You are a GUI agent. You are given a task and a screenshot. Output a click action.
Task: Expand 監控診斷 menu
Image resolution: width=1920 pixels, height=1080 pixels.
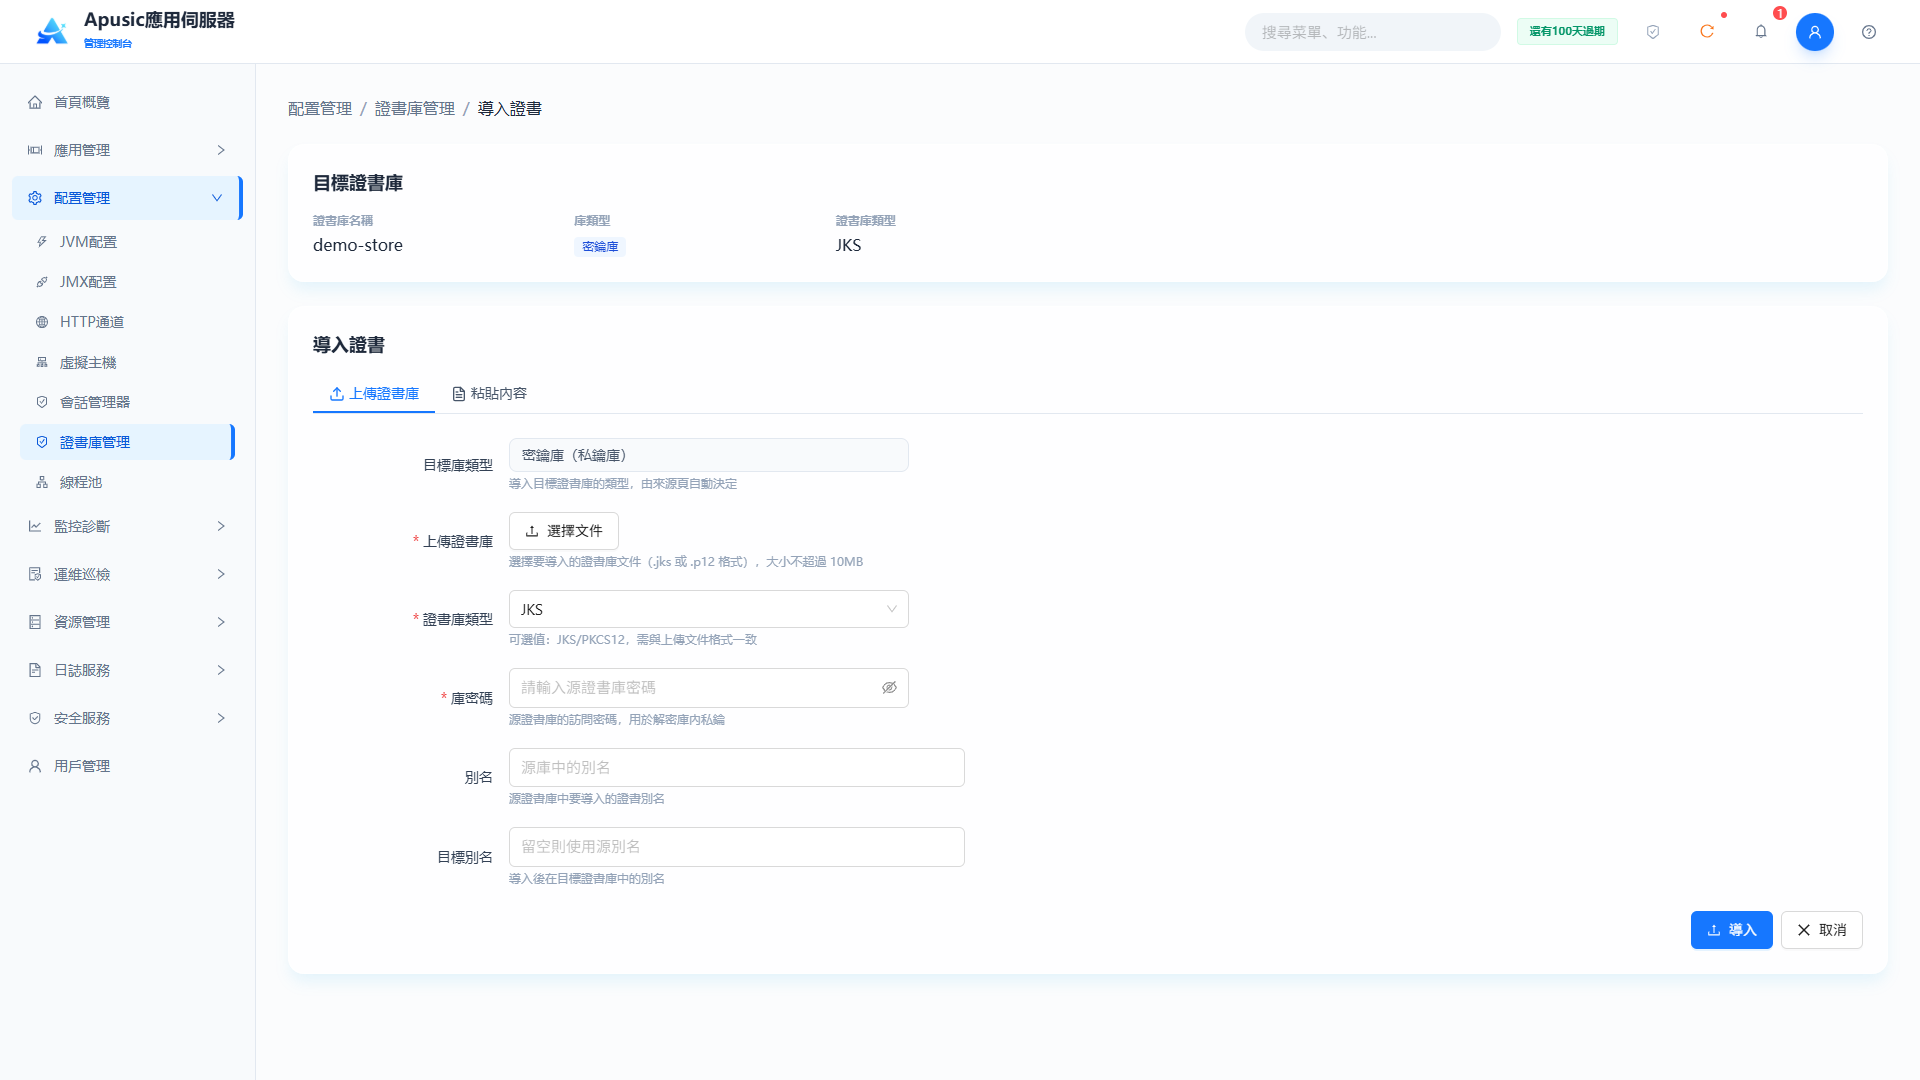[x=128, y=526]
